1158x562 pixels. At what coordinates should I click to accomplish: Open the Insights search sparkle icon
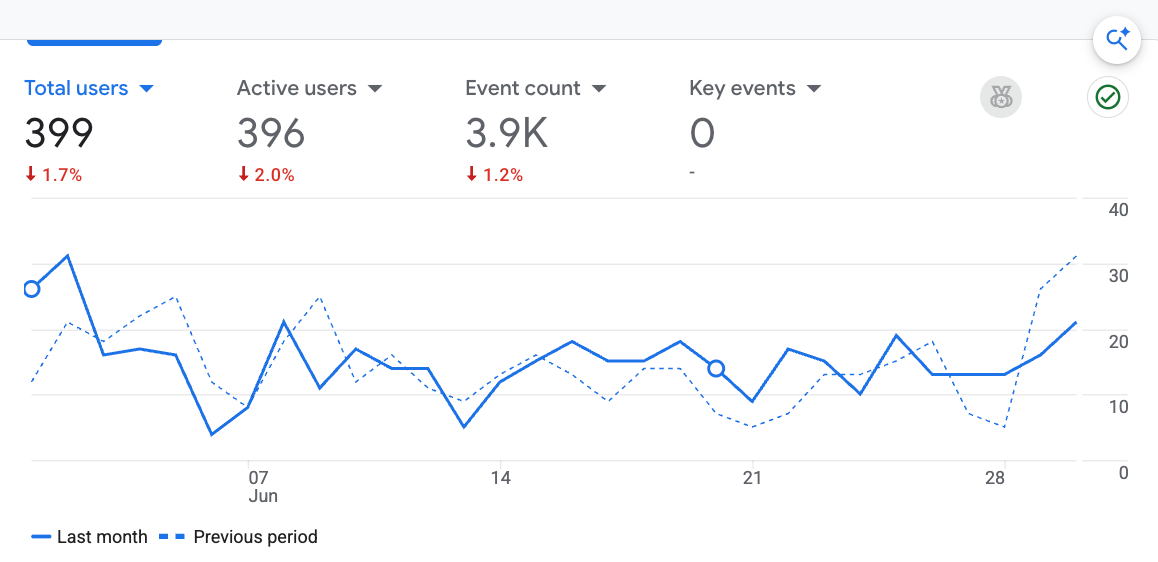point(1117,38)
